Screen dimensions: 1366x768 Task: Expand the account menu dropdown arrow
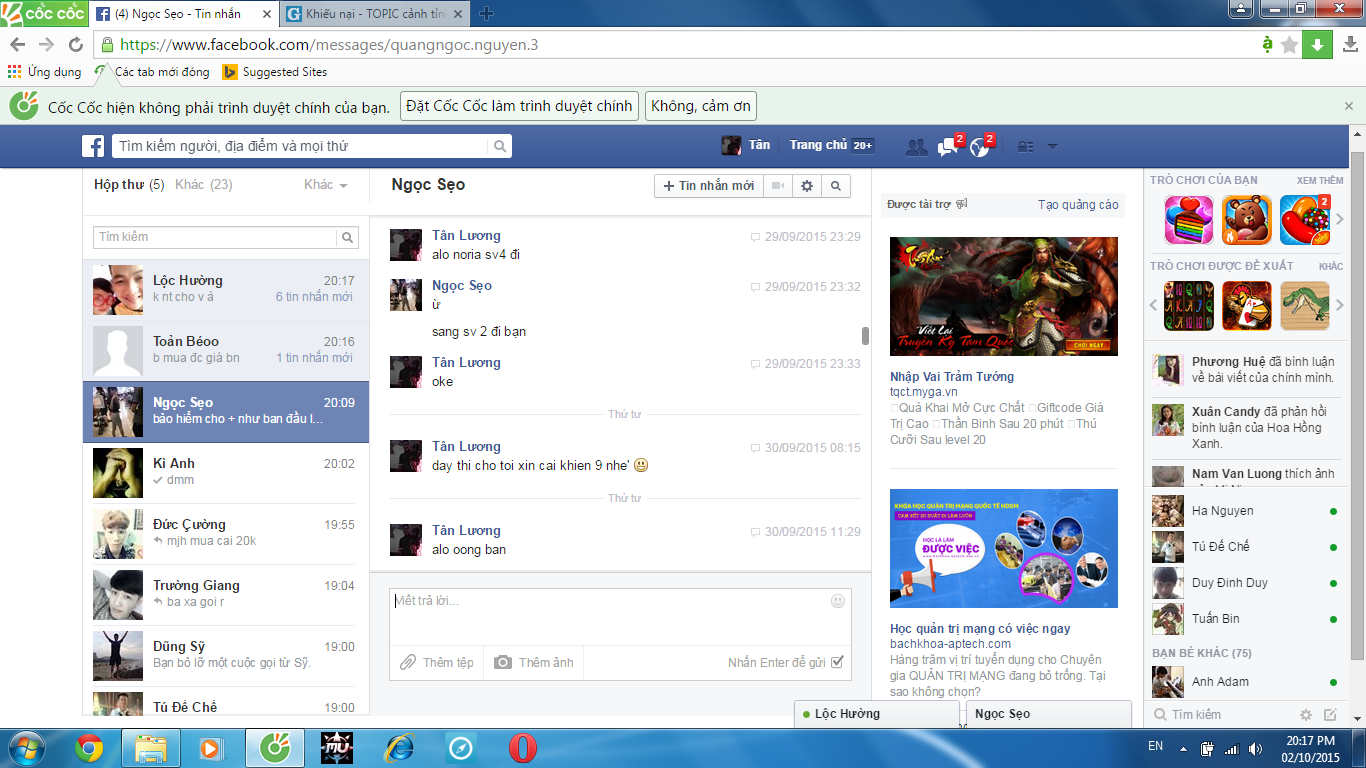(x=1052, y=146)
